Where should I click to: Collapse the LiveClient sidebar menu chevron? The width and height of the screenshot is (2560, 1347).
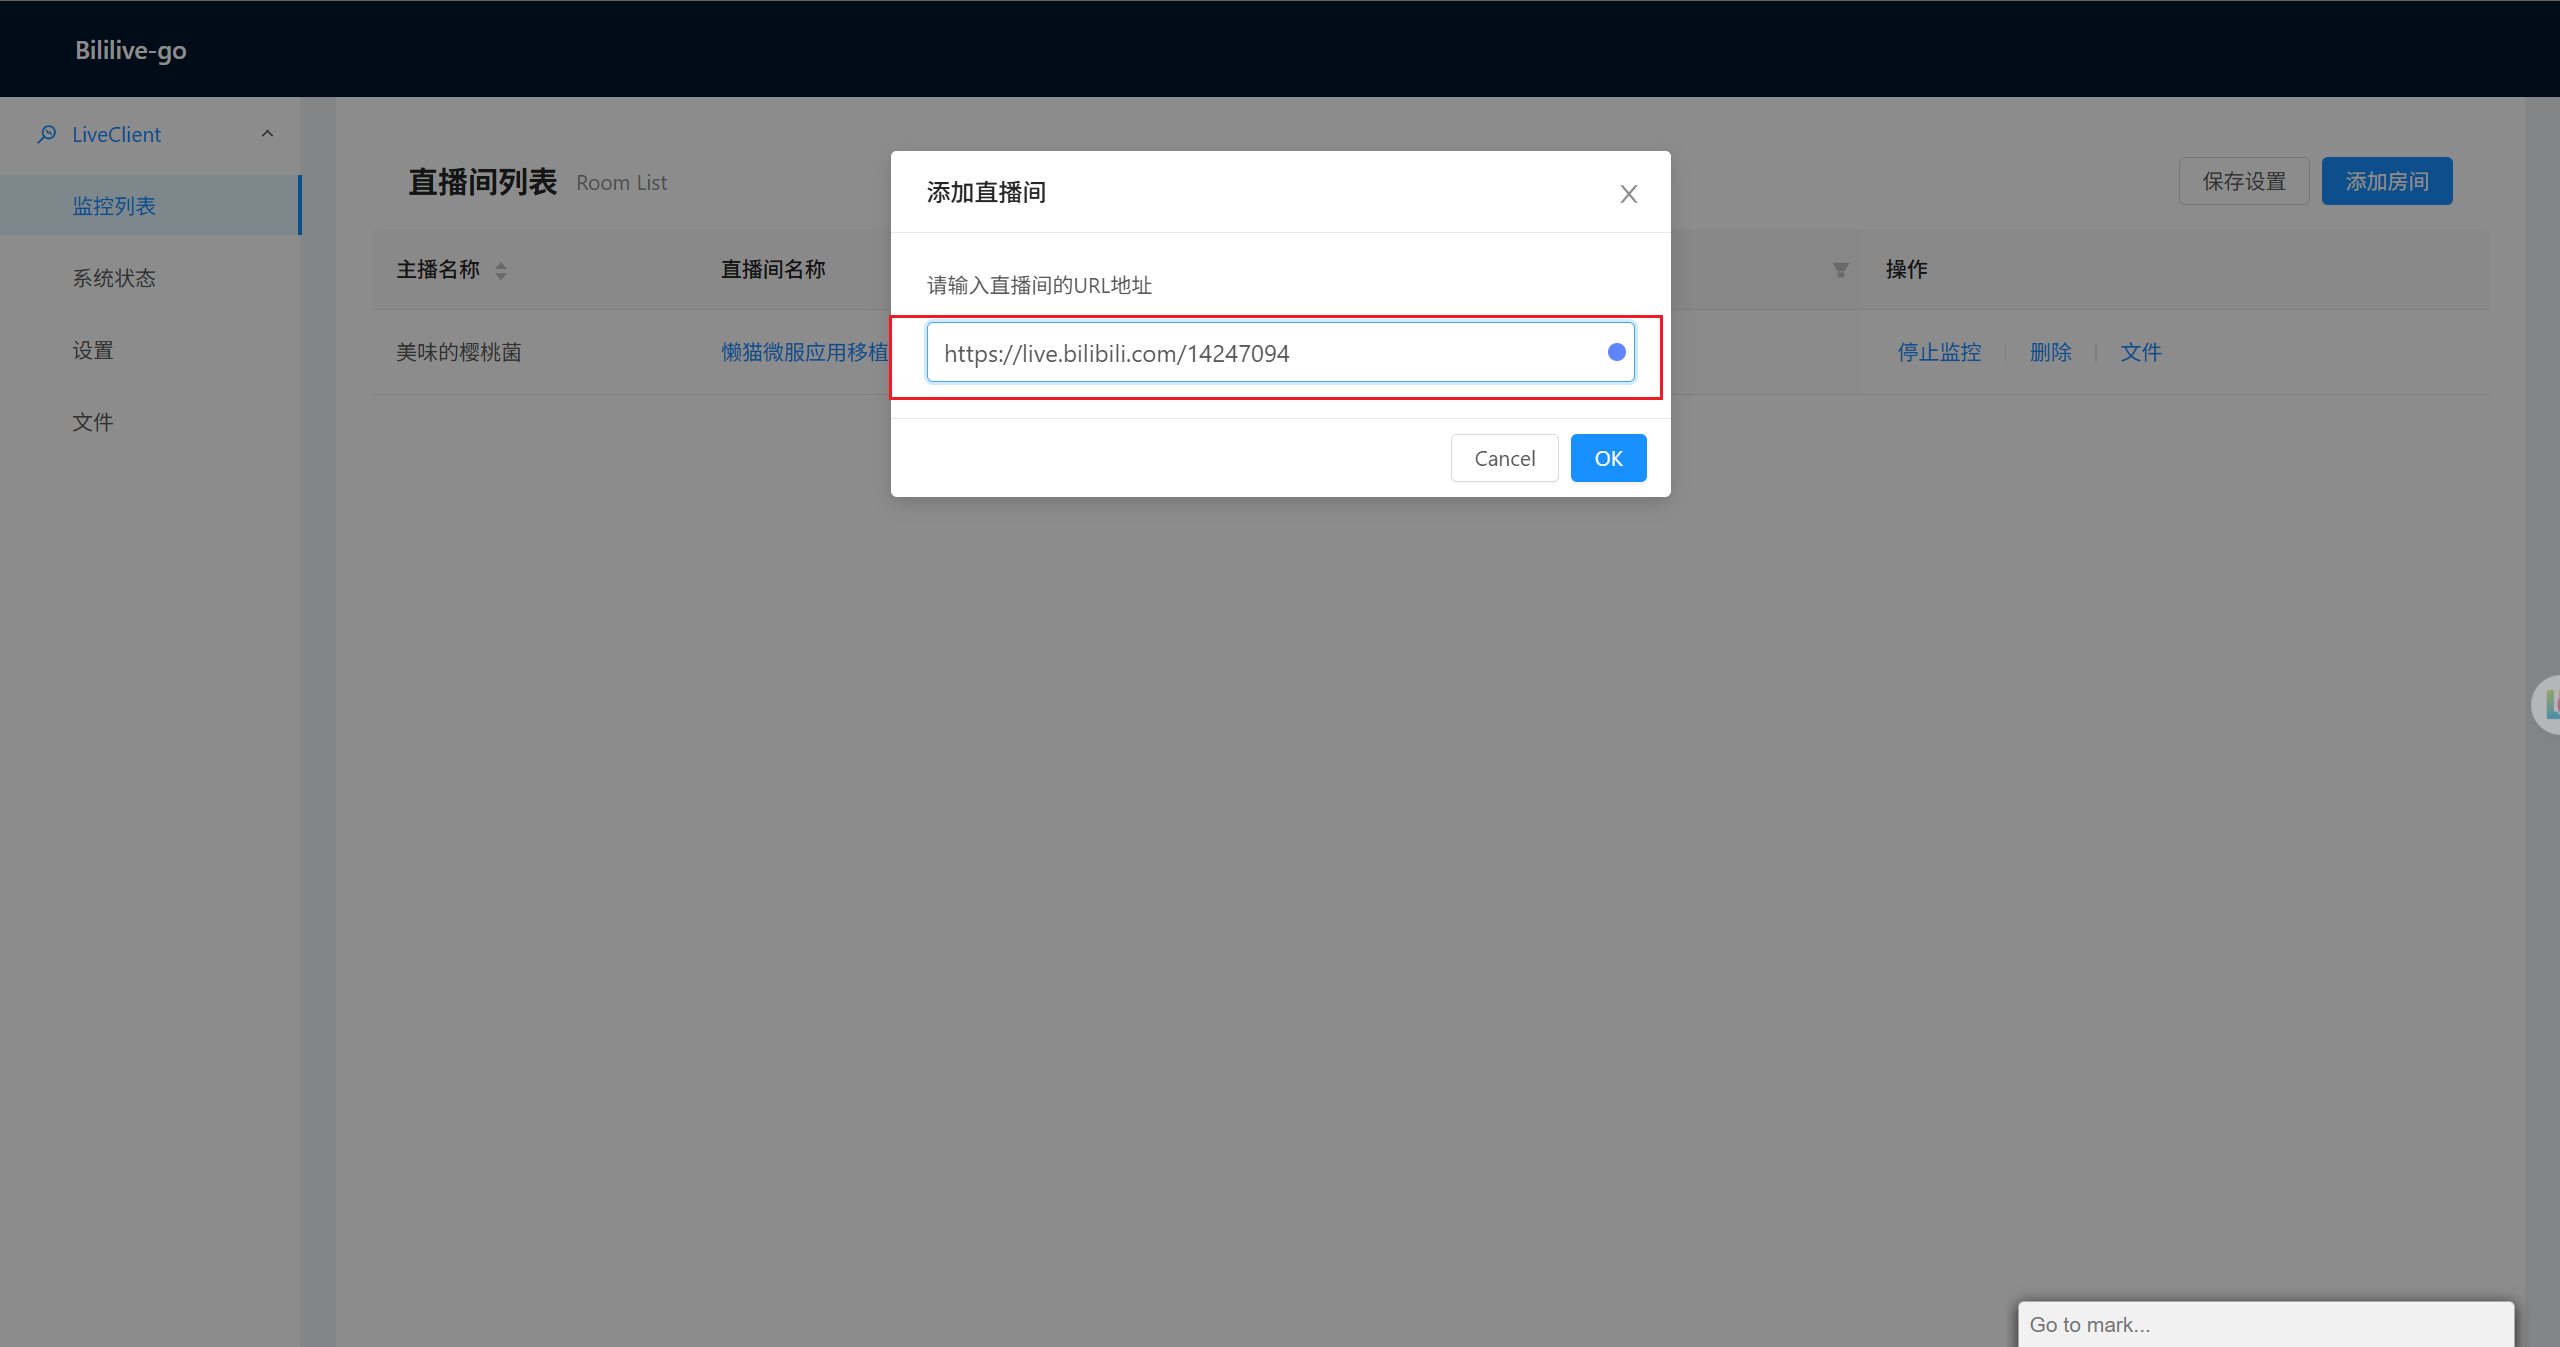[x=267, y=134]
